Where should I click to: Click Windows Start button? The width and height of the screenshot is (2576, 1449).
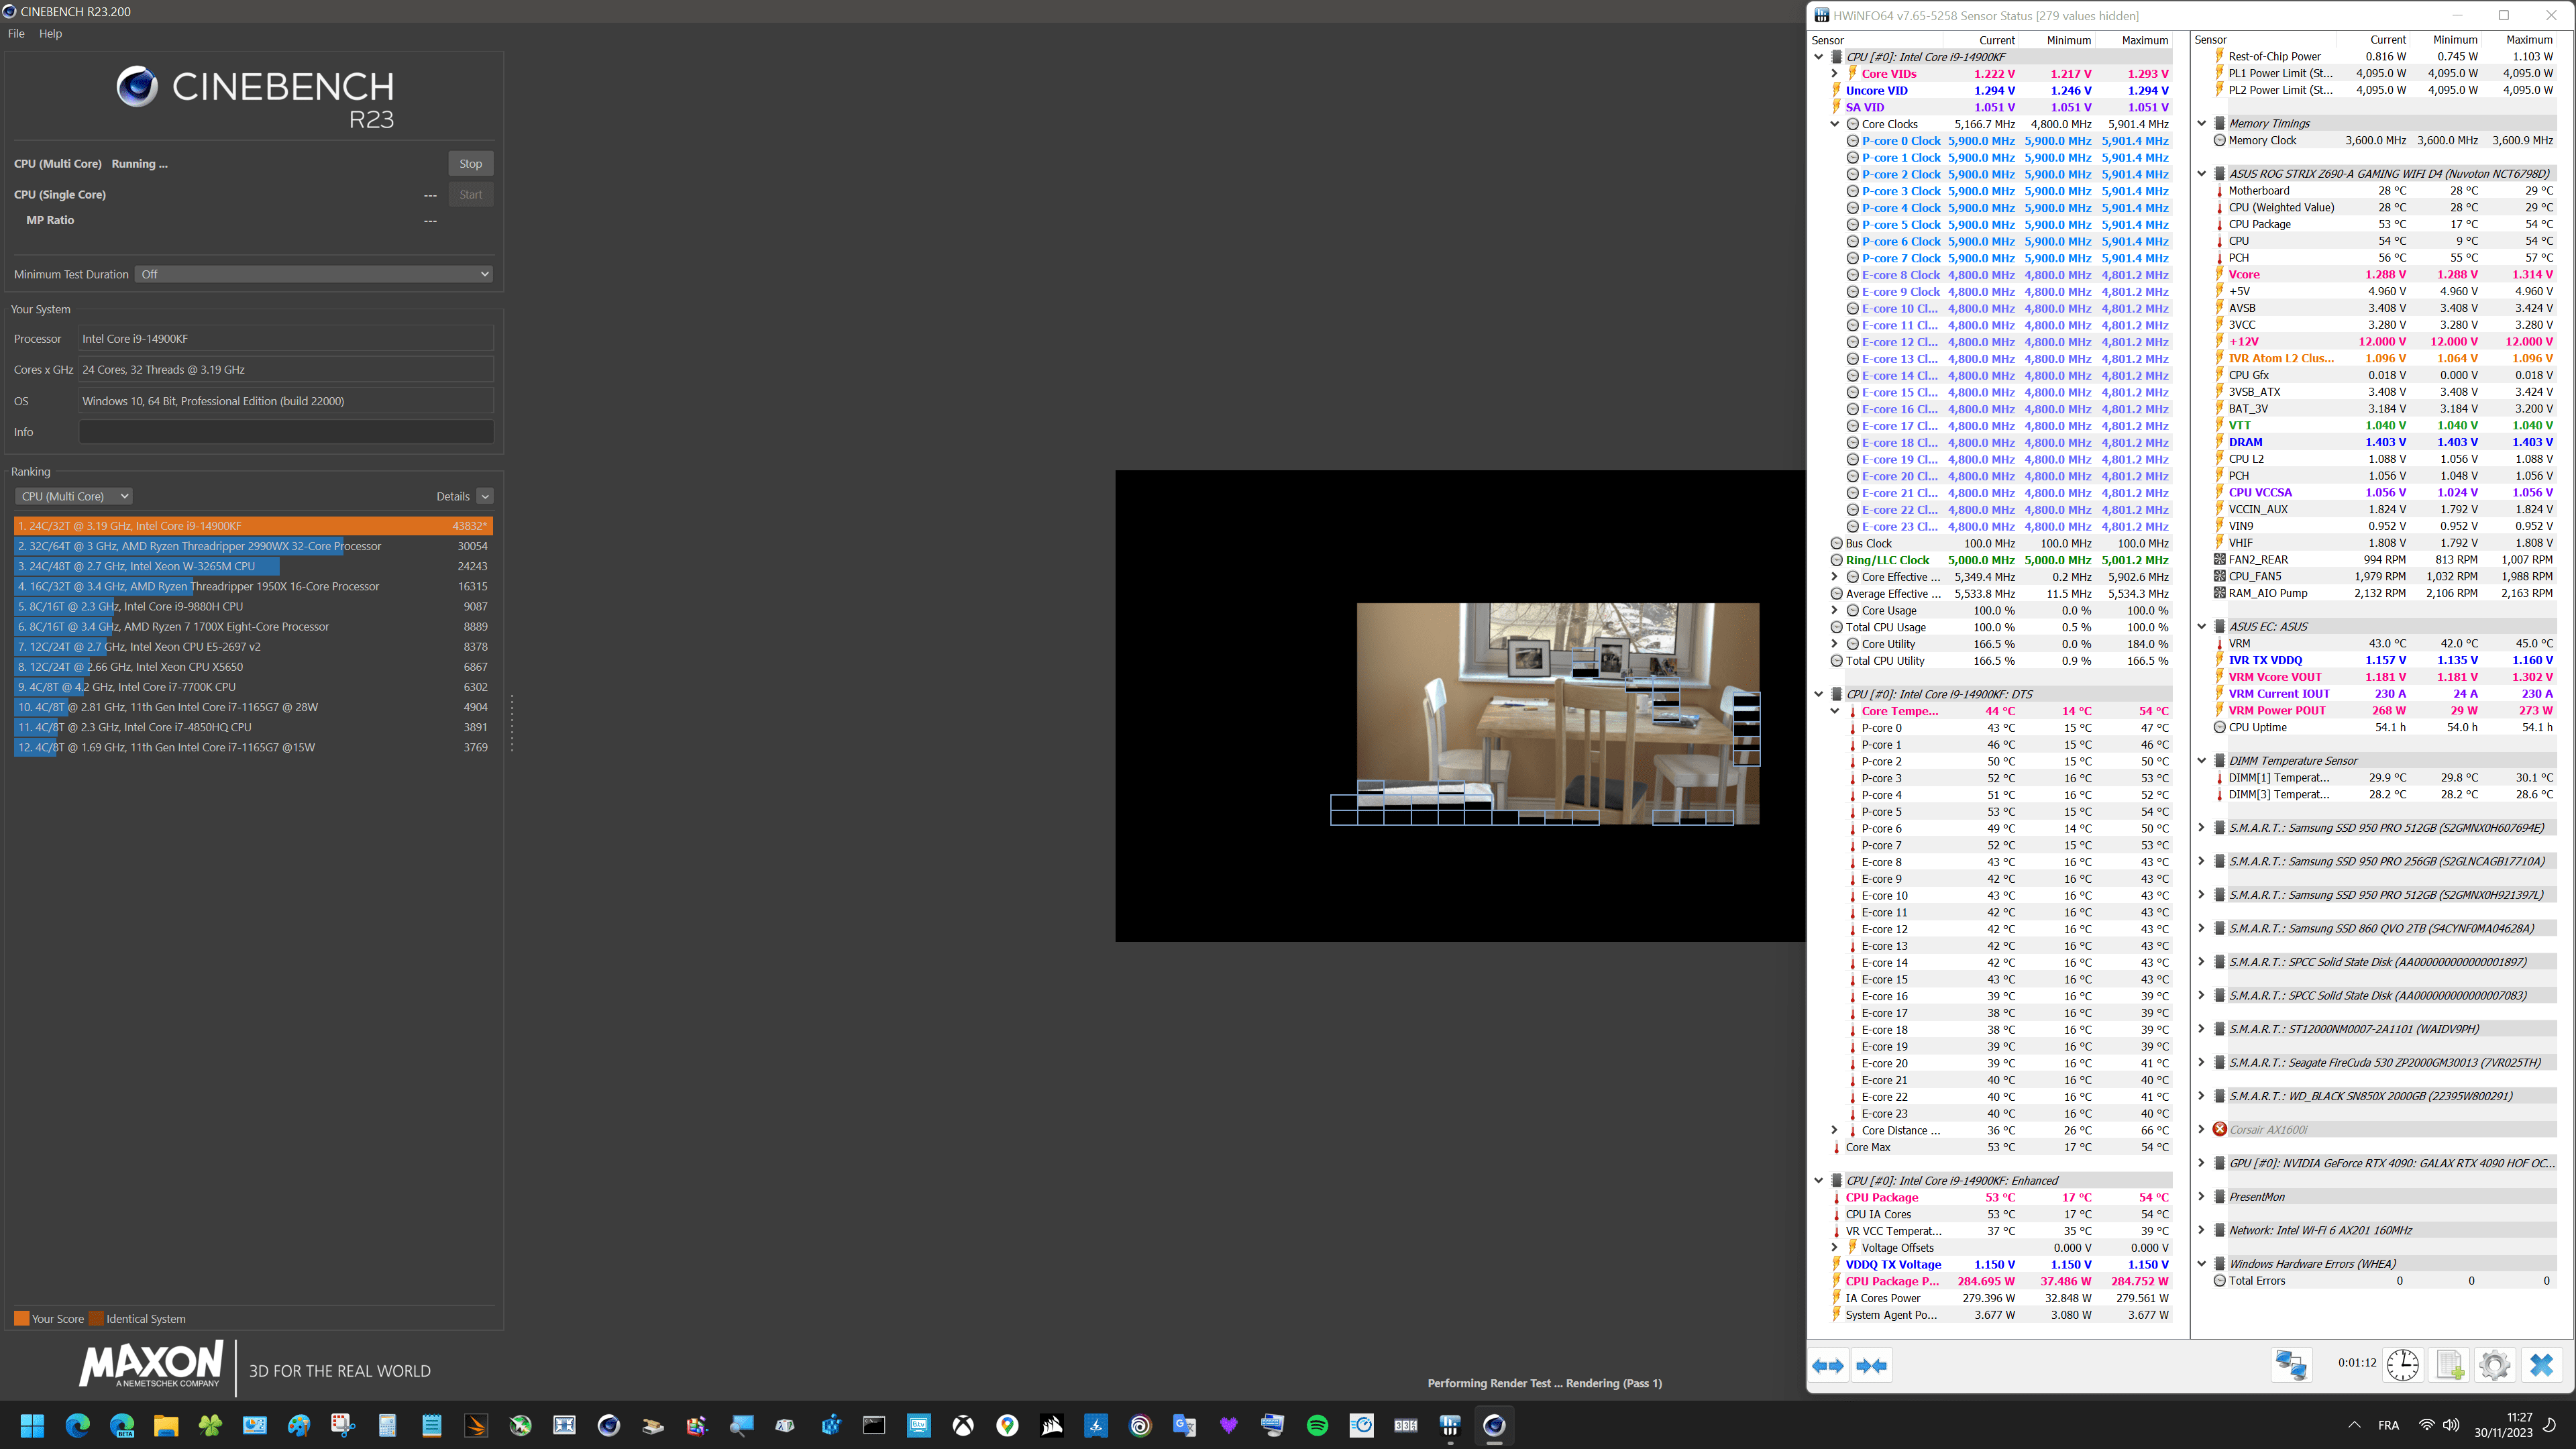pyautogui.click(x=32, y=1426)
